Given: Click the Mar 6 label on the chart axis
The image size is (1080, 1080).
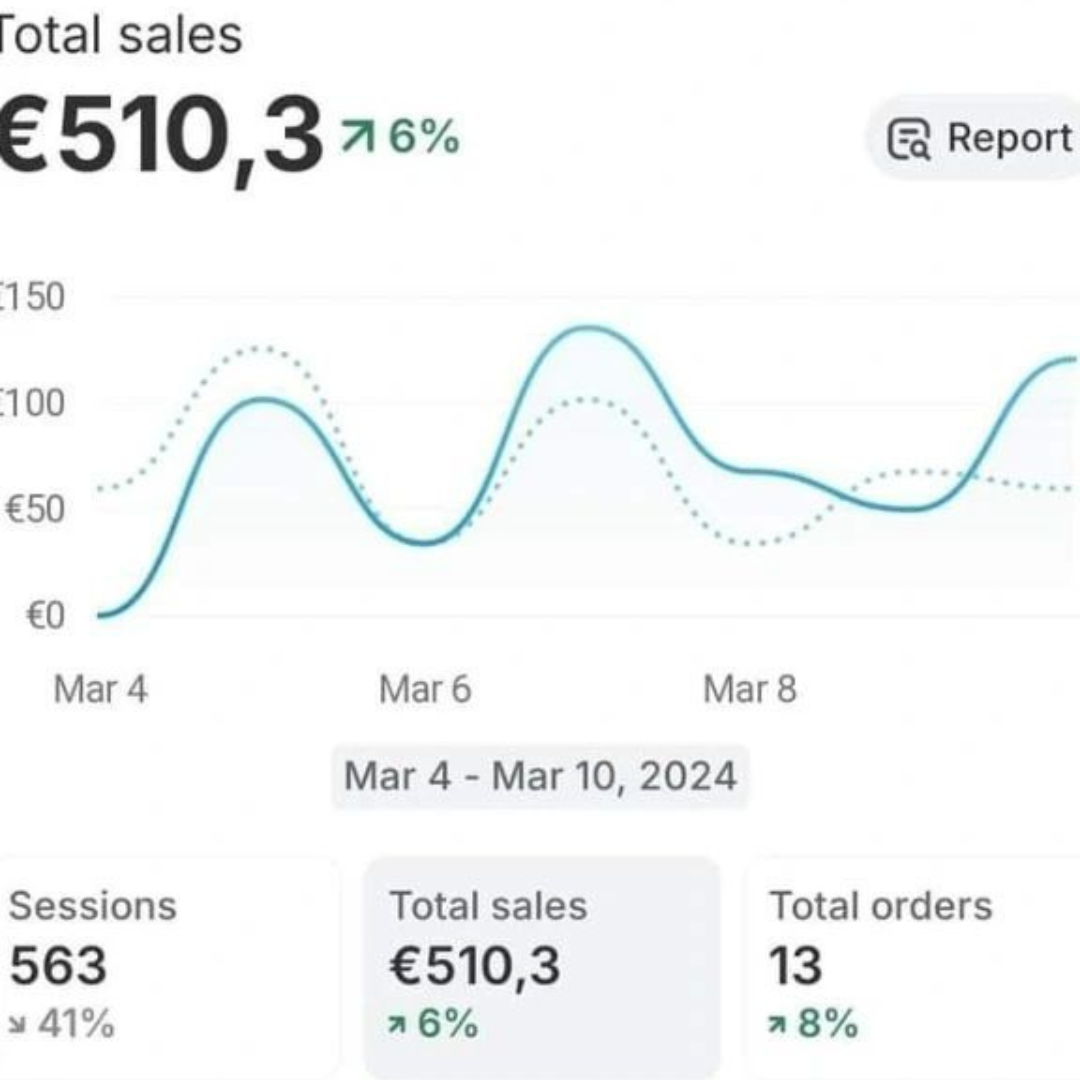Looking at the screenshot, I should click(x=425, y=689).
